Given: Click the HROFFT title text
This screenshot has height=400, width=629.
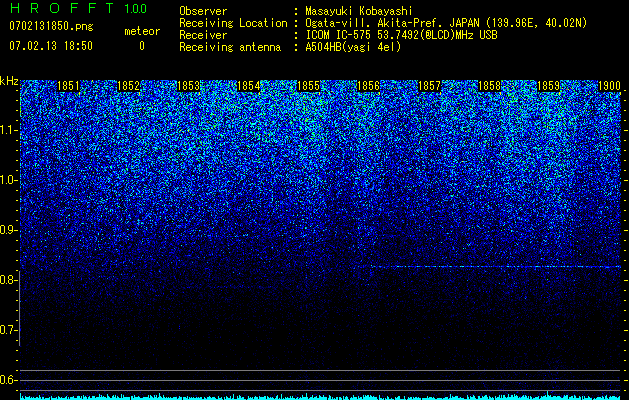Looking at the screenshot, I should click(x=62, y=8).
